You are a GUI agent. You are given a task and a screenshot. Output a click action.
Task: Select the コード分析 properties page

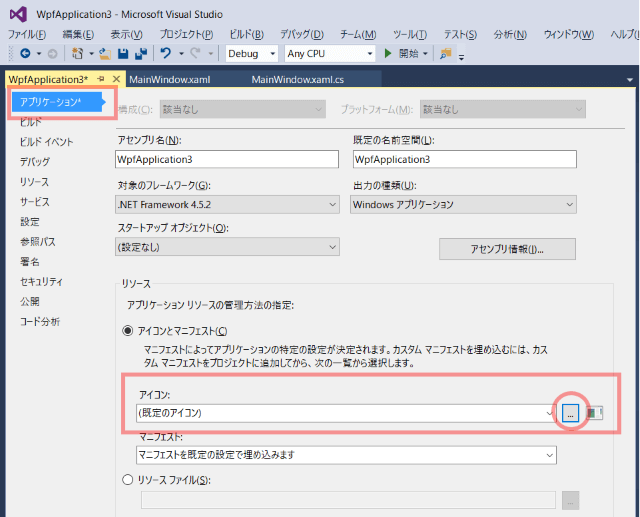click(x=40, y=322)
